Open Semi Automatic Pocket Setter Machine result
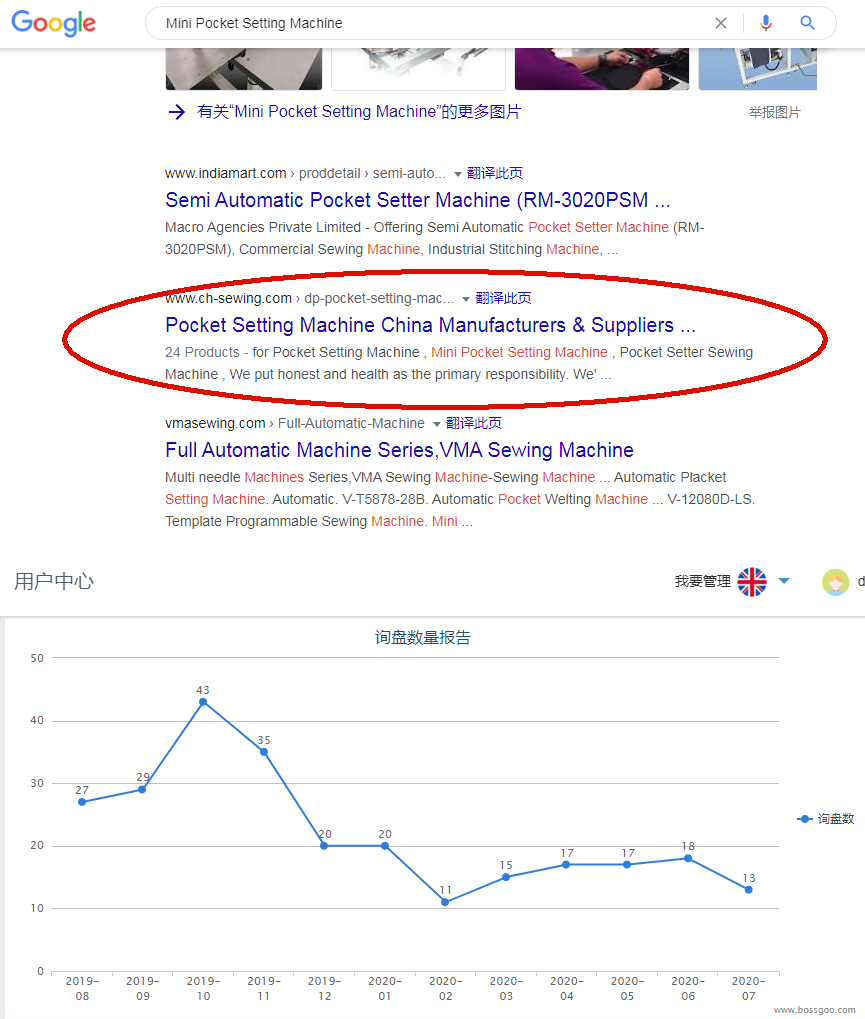This screenshot has width=865, height=1019. pos(417,200)
